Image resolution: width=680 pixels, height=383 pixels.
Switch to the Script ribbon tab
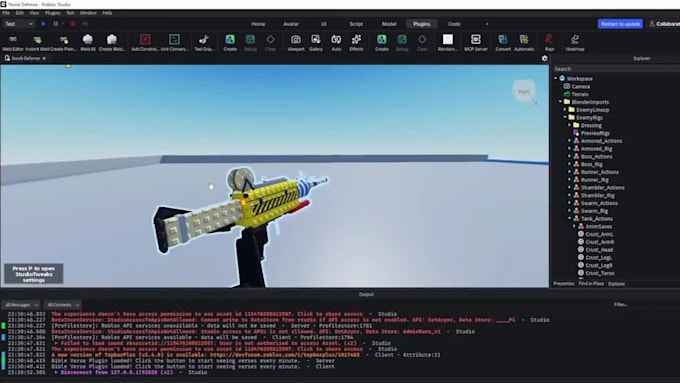[356, 24]
